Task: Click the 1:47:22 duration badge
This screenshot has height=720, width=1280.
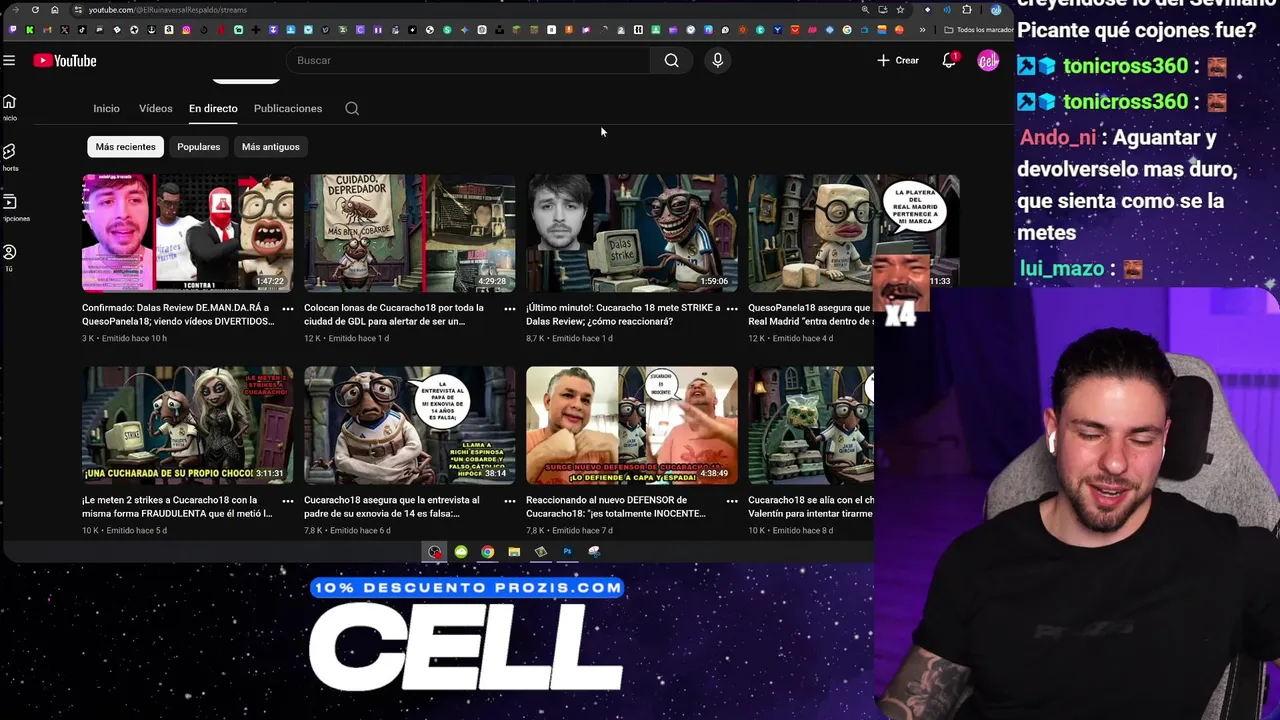Action: click(270, 282)
